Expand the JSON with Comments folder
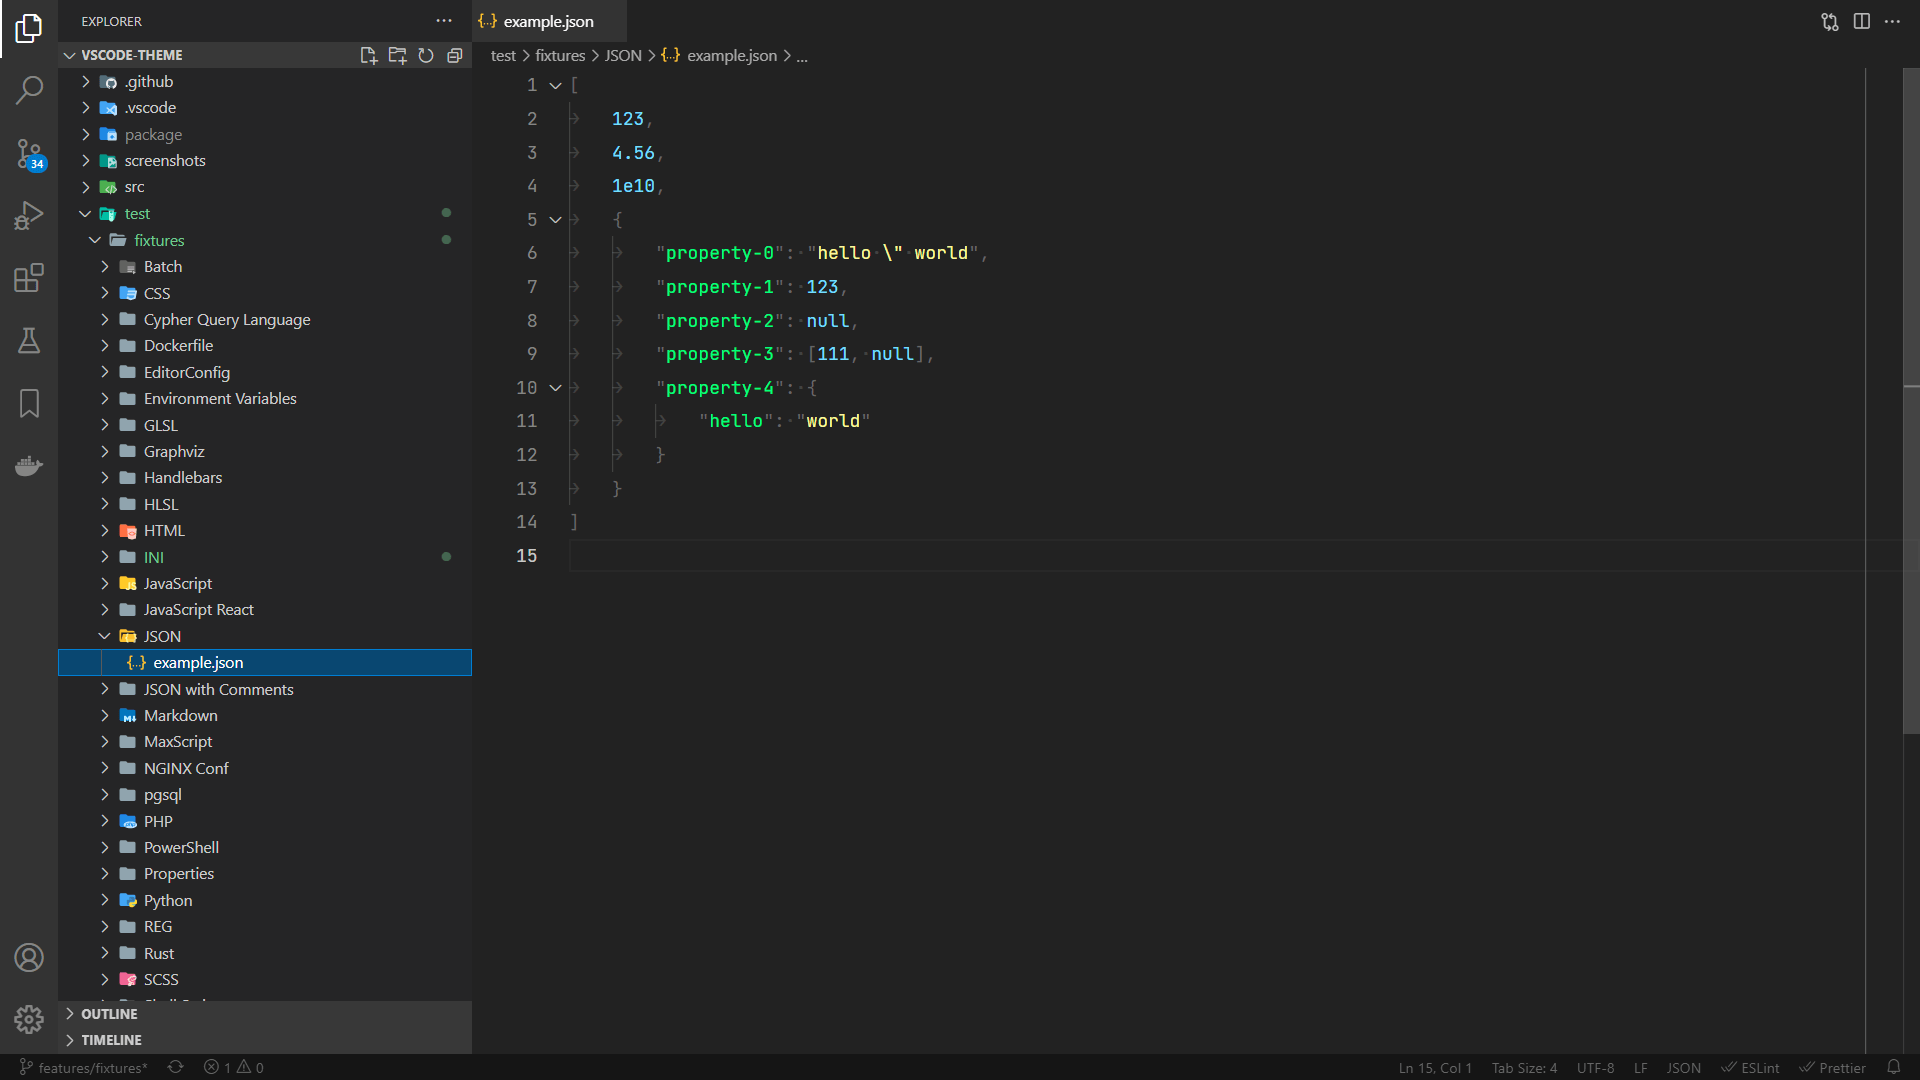Viewport: 1920px width, 1080px height. click(217, 689)
